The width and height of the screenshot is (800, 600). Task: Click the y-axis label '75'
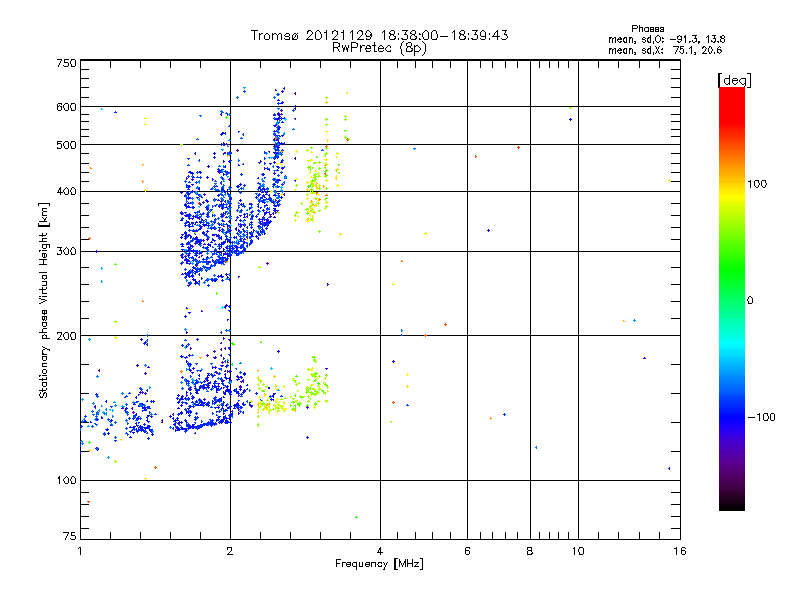70,536
